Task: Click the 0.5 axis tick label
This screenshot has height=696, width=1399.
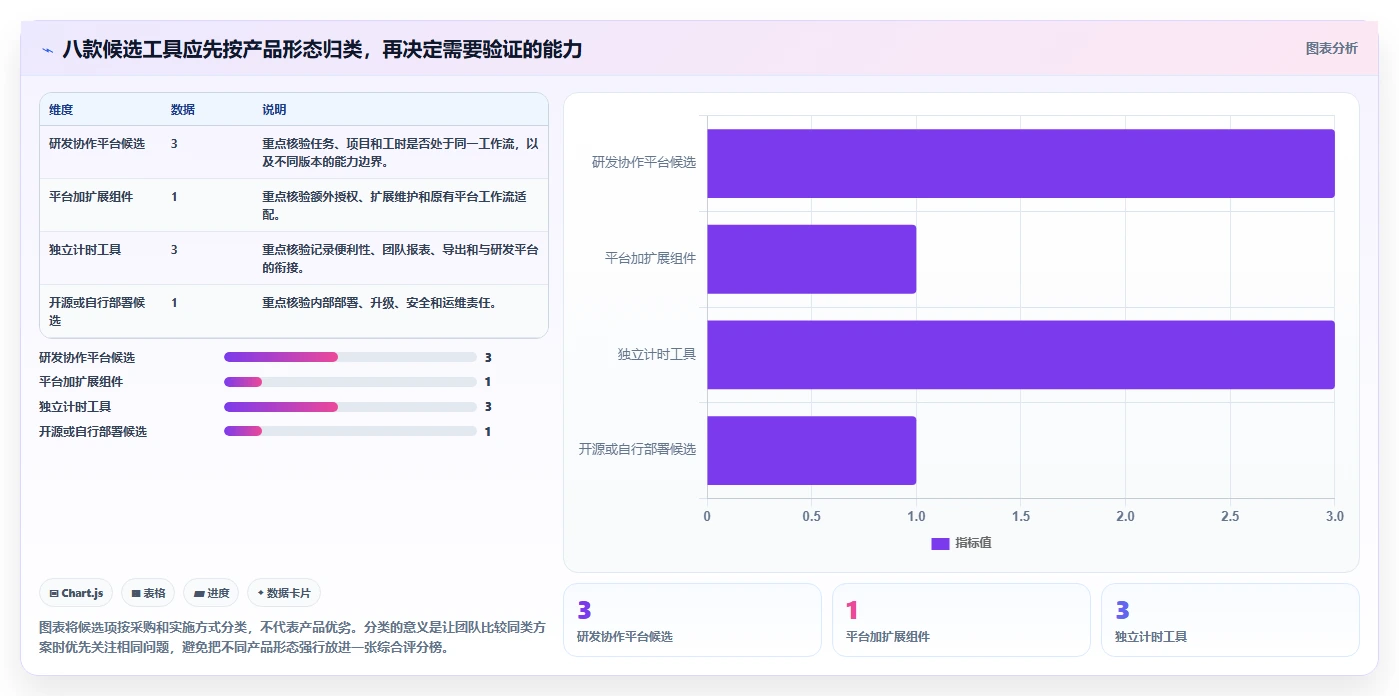Action: [x=811, y=516]
